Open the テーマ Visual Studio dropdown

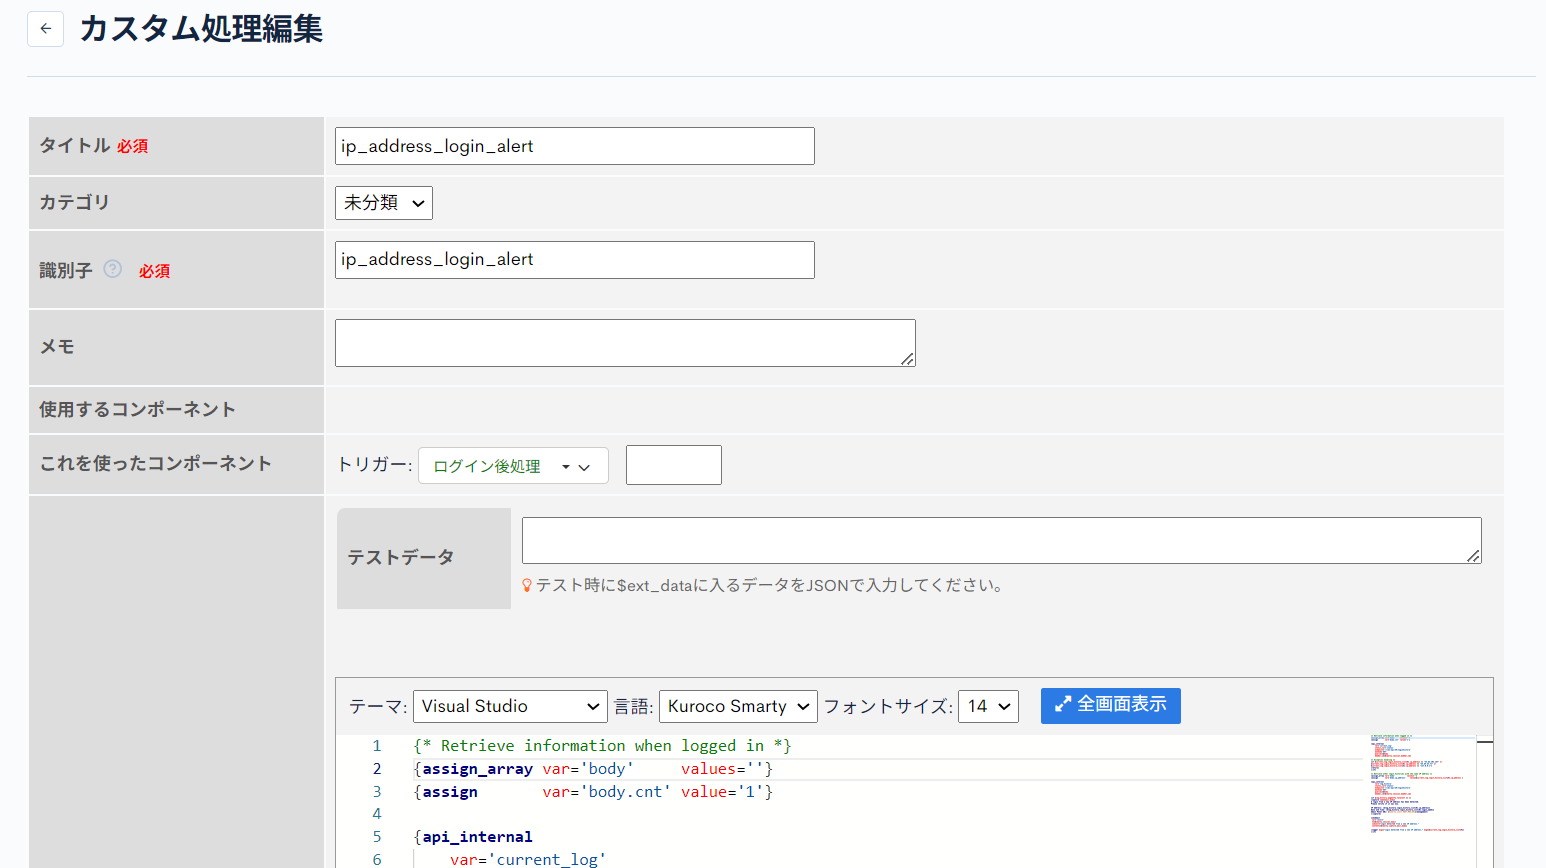tap(510, 706)
